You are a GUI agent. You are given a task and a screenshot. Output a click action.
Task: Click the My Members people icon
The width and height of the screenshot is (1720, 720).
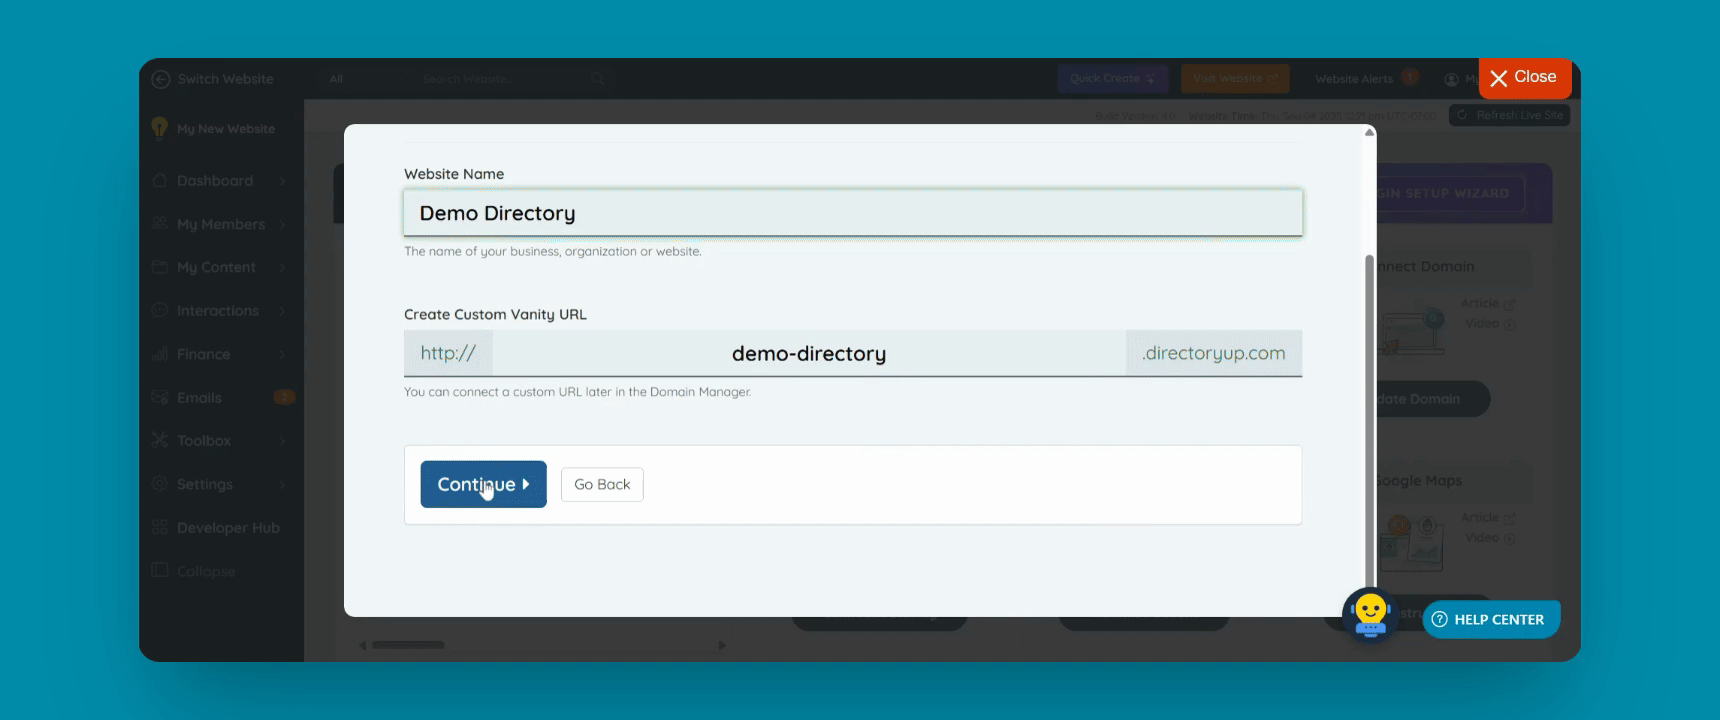[x=160, y=224]
